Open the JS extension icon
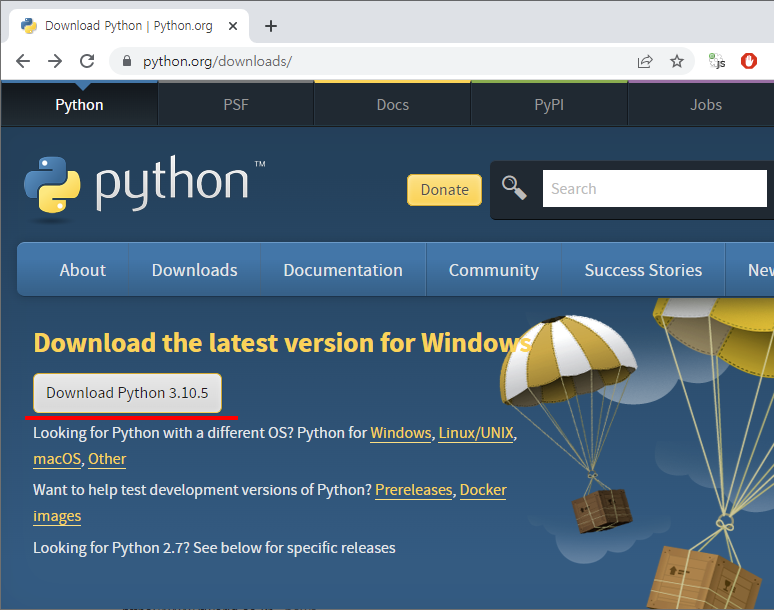The image size is (774, 610). (717, 61)
